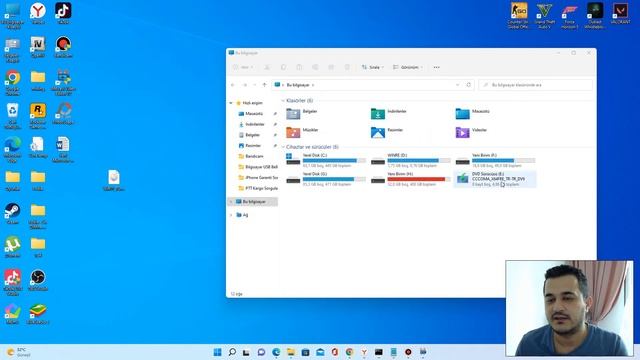The height and width of the screenshot is (360, 640).
Task: Click the Forward navigation arrow
Action: pos(245,85)
